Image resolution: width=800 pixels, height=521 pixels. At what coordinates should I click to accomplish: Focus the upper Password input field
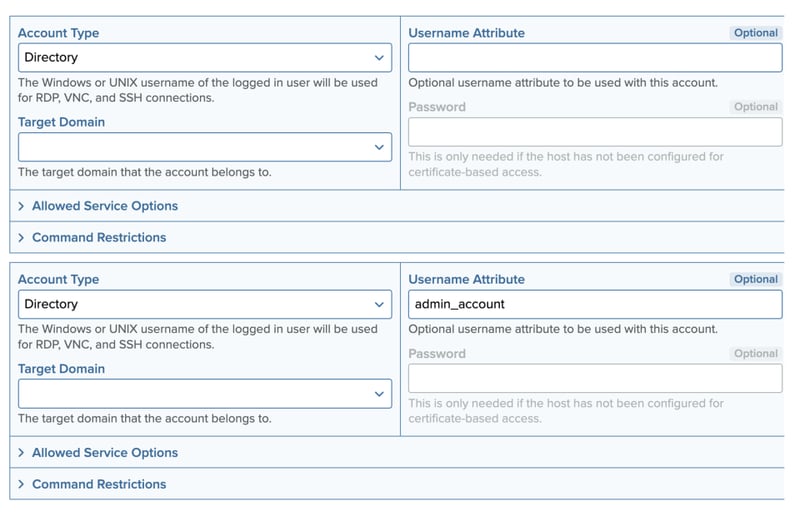tap(595, 132)
